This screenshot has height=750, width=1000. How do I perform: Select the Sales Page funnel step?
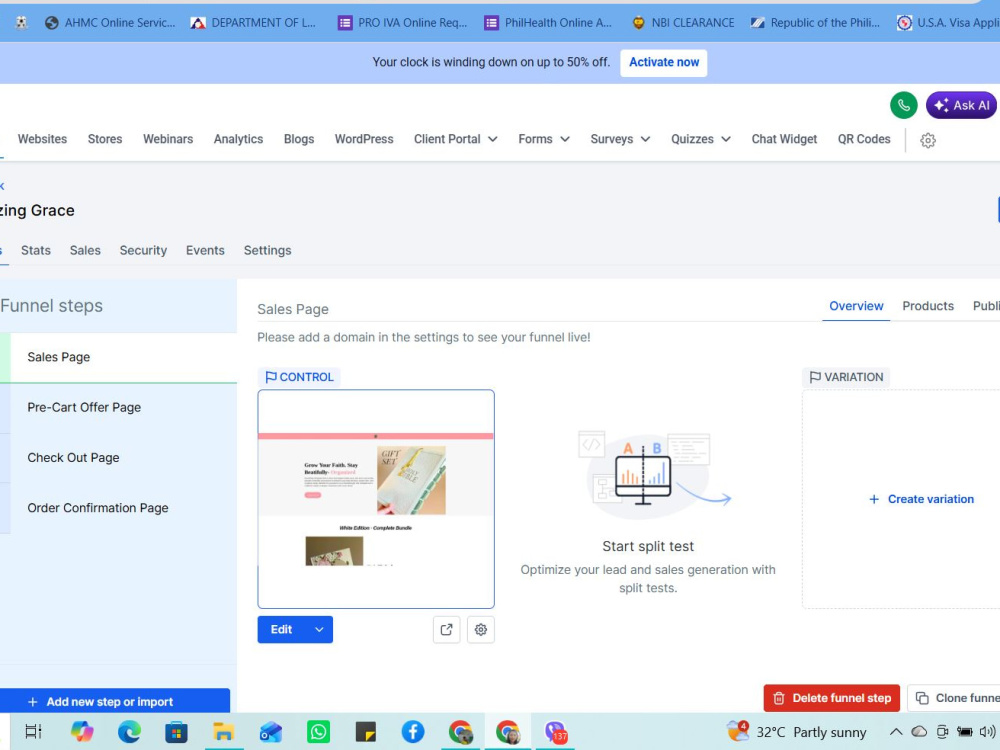point(119,357)
